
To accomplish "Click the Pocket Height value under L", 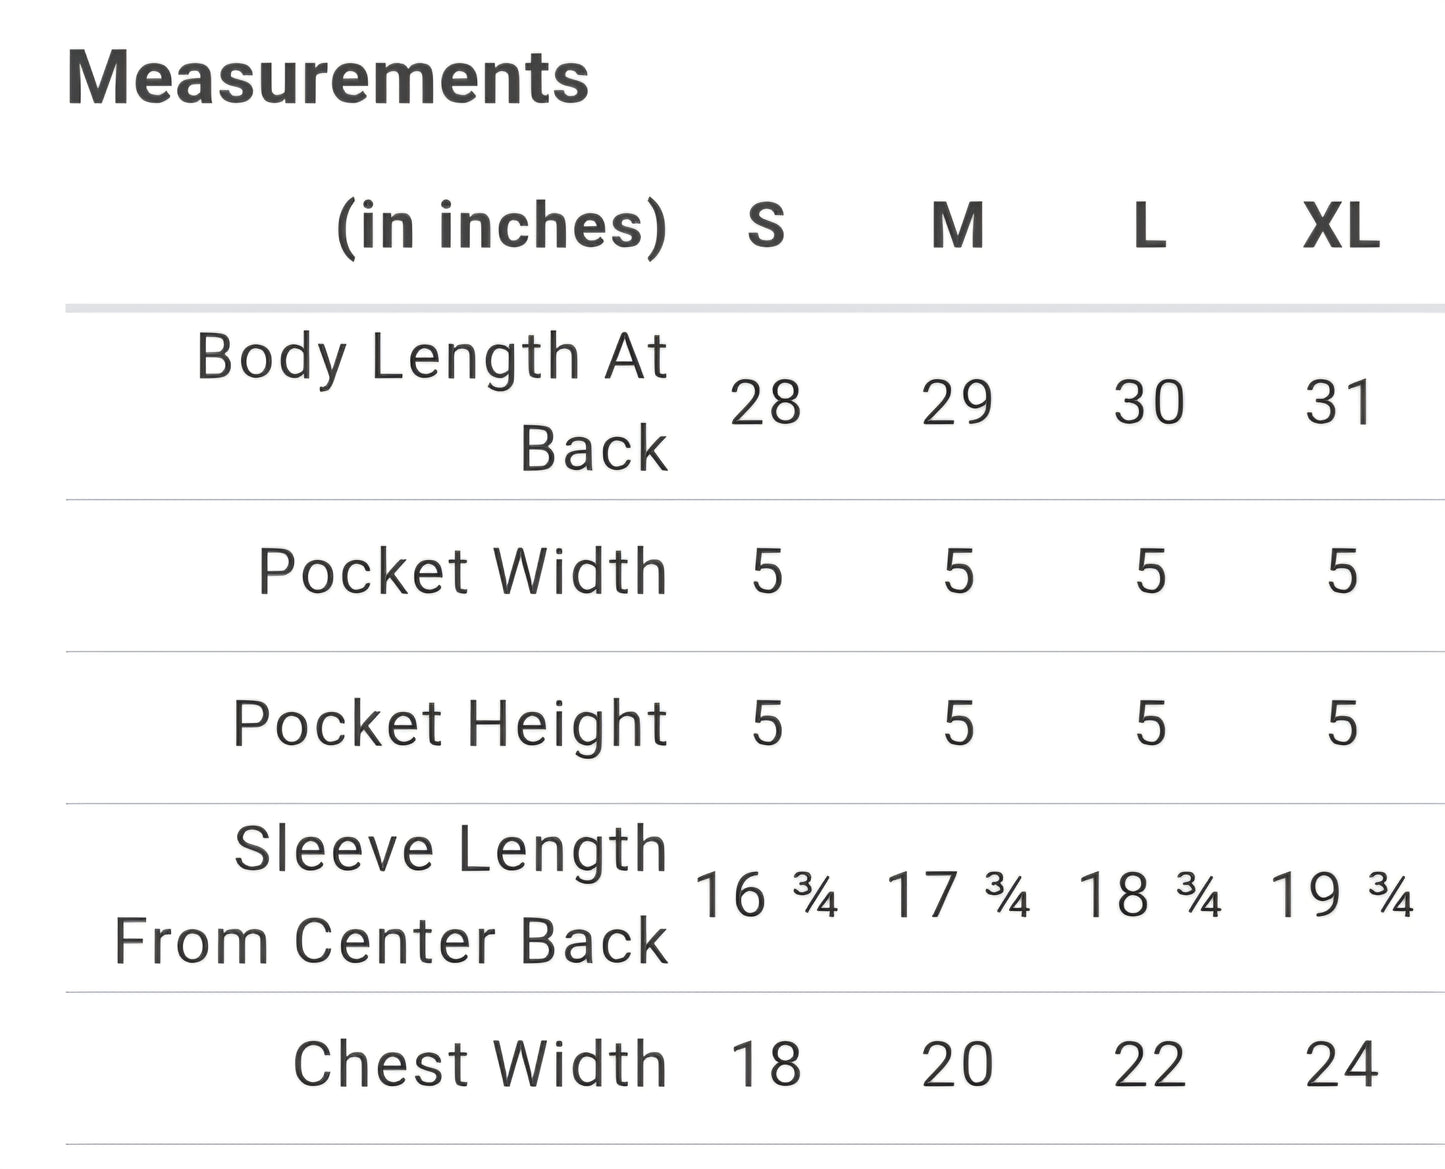I will tap(1150, 724).
